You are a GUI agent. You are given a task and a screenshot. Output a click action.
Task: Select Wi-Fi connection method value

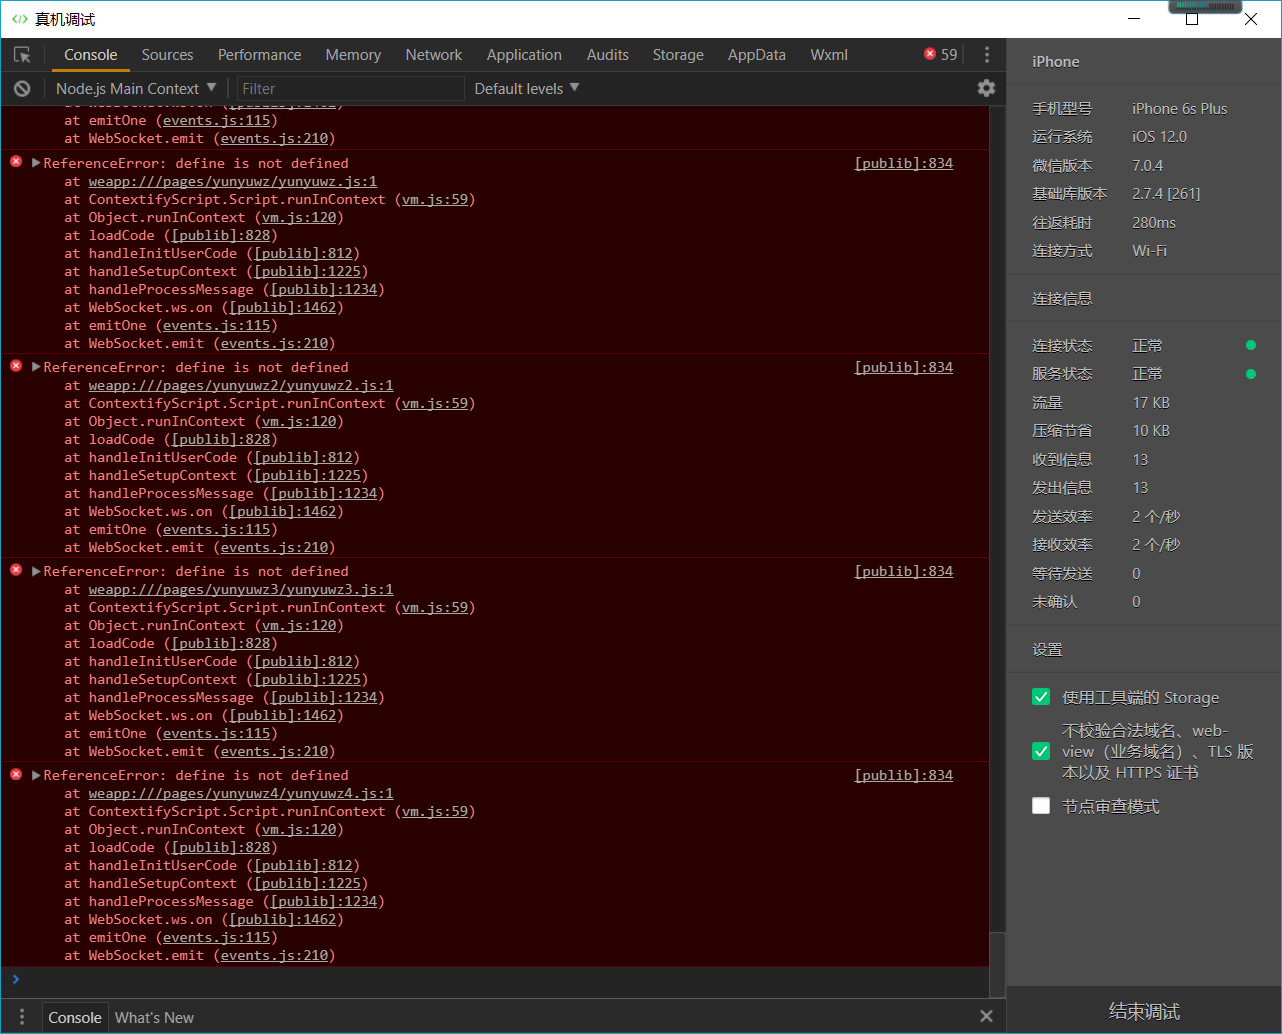(1150, 250)
